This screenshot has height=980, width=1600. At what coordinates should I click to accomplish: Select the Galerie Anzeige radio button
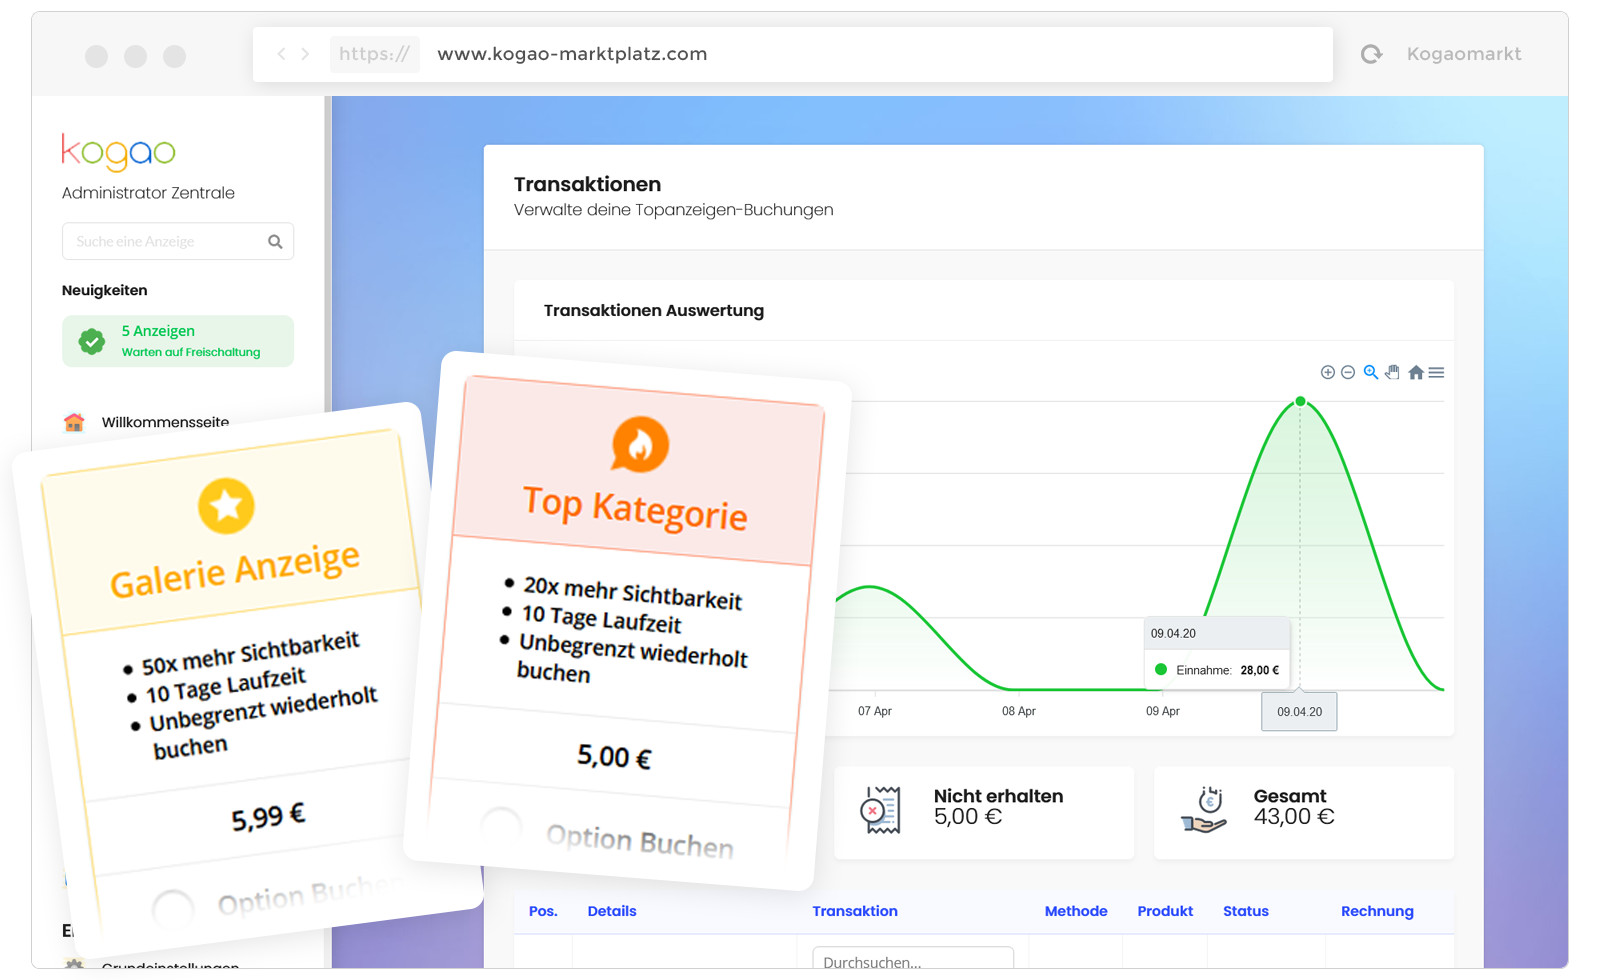[173, 908]
